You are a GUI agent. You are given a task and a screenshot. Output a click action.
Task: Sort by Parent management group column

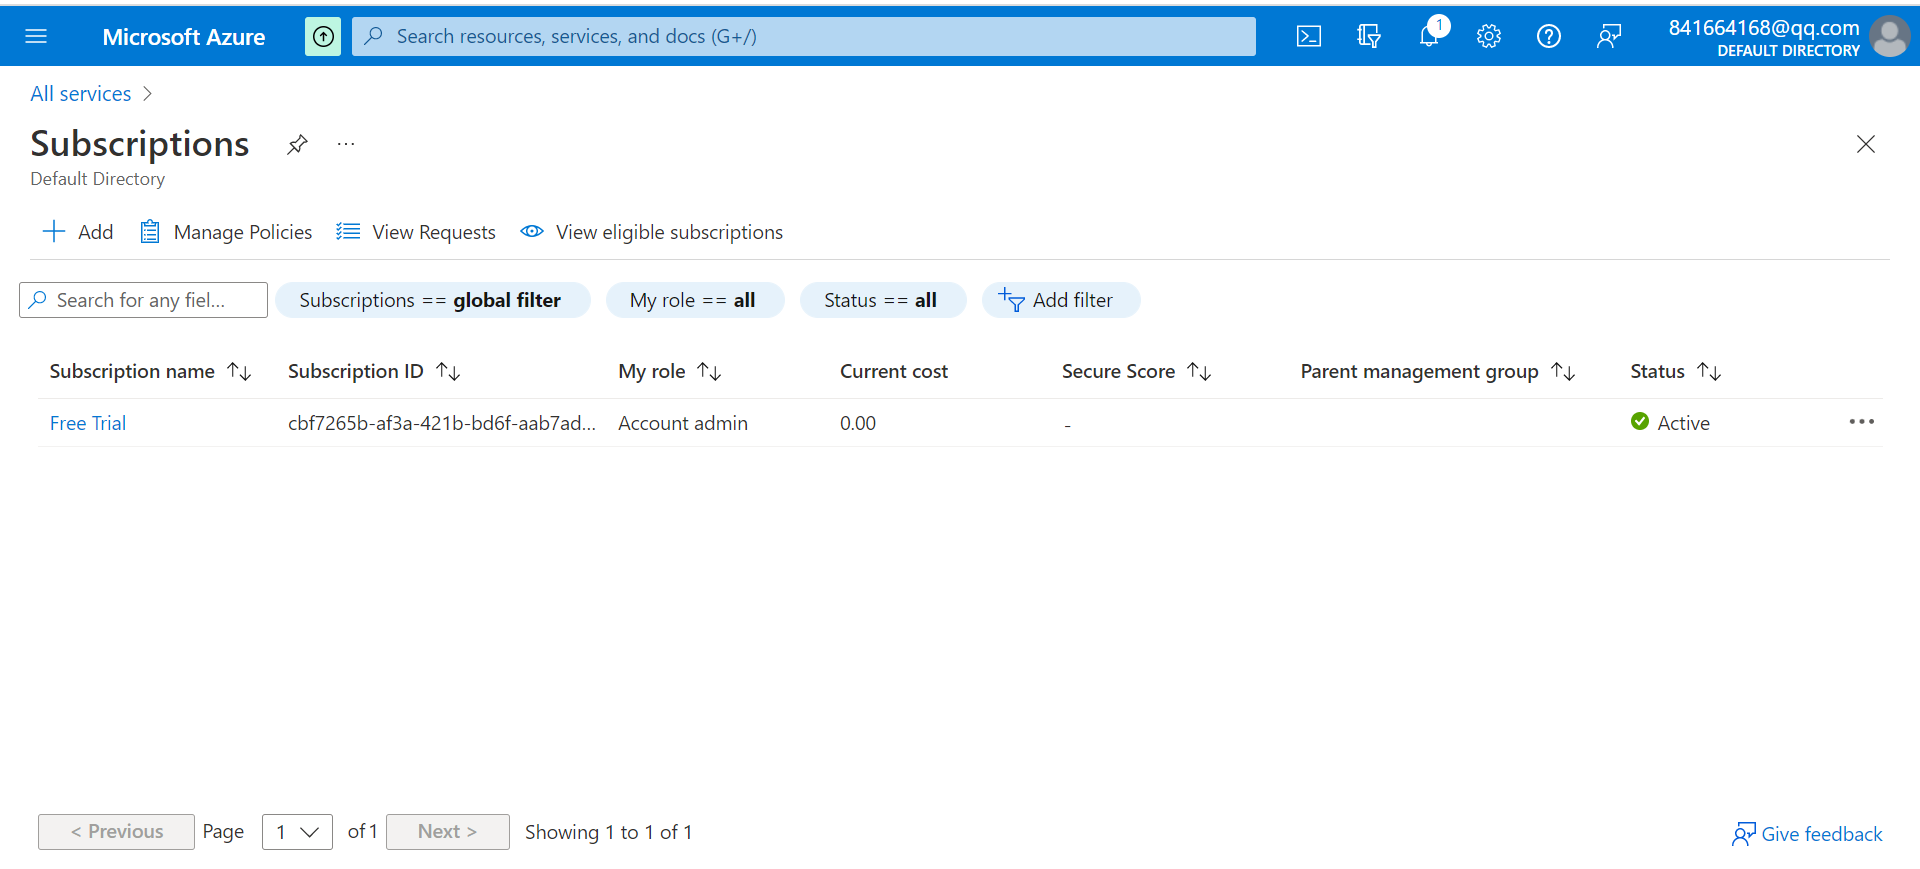1438,372
